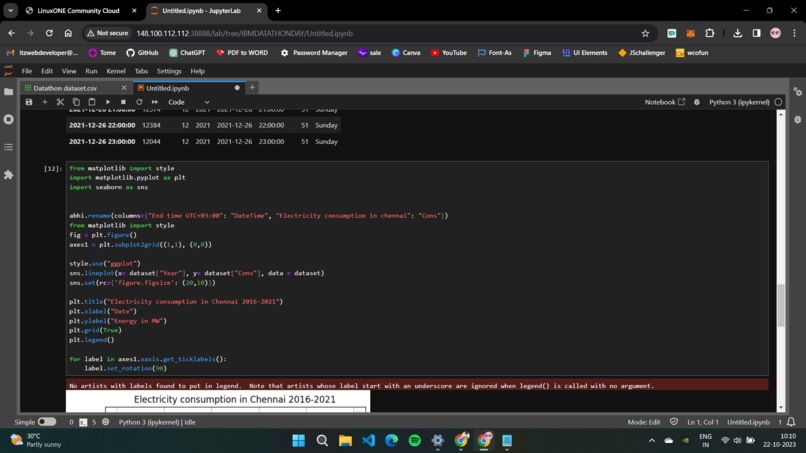
Task: Insert a new cell with the plus icon
Action: 45,102
